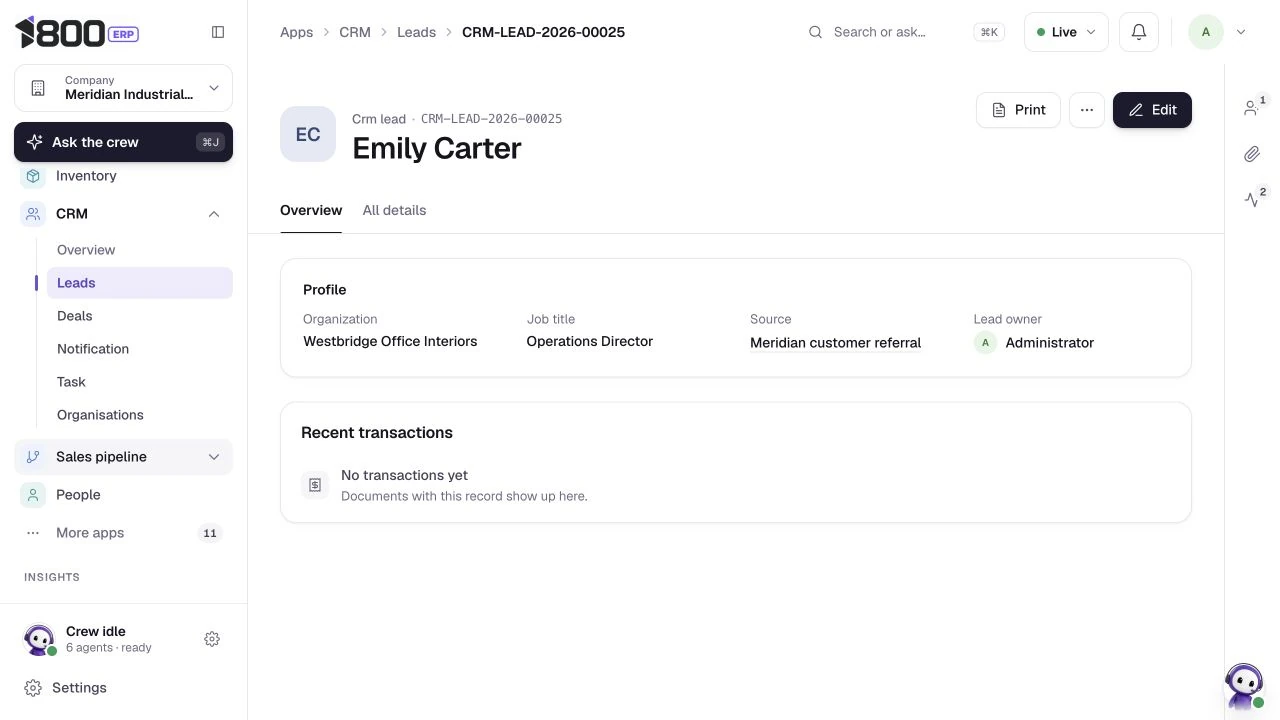The height and width of the screenshot is (720, 1280).
Task: Open the more actions ellipsis button
Action: pos(1087,110)
